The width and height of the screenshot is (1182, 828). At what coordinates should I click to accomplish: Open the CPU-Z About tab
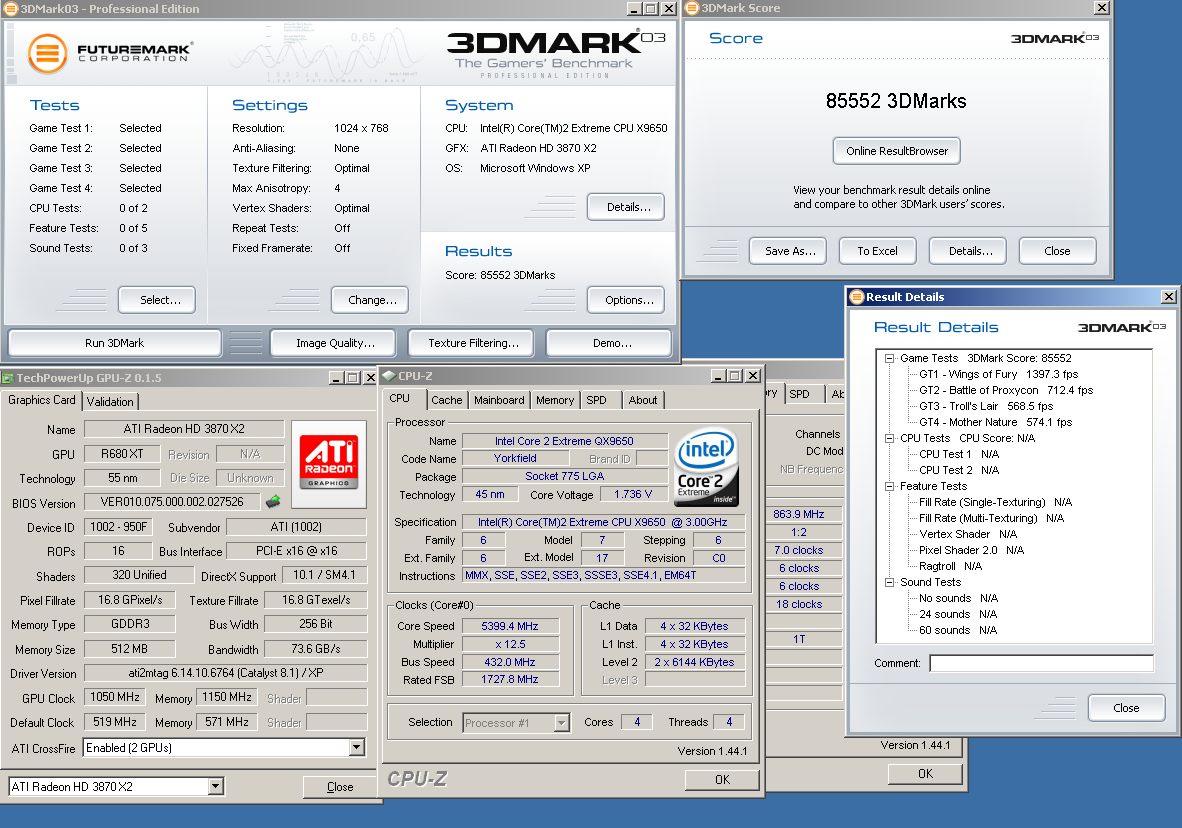[x=643, y=400]
